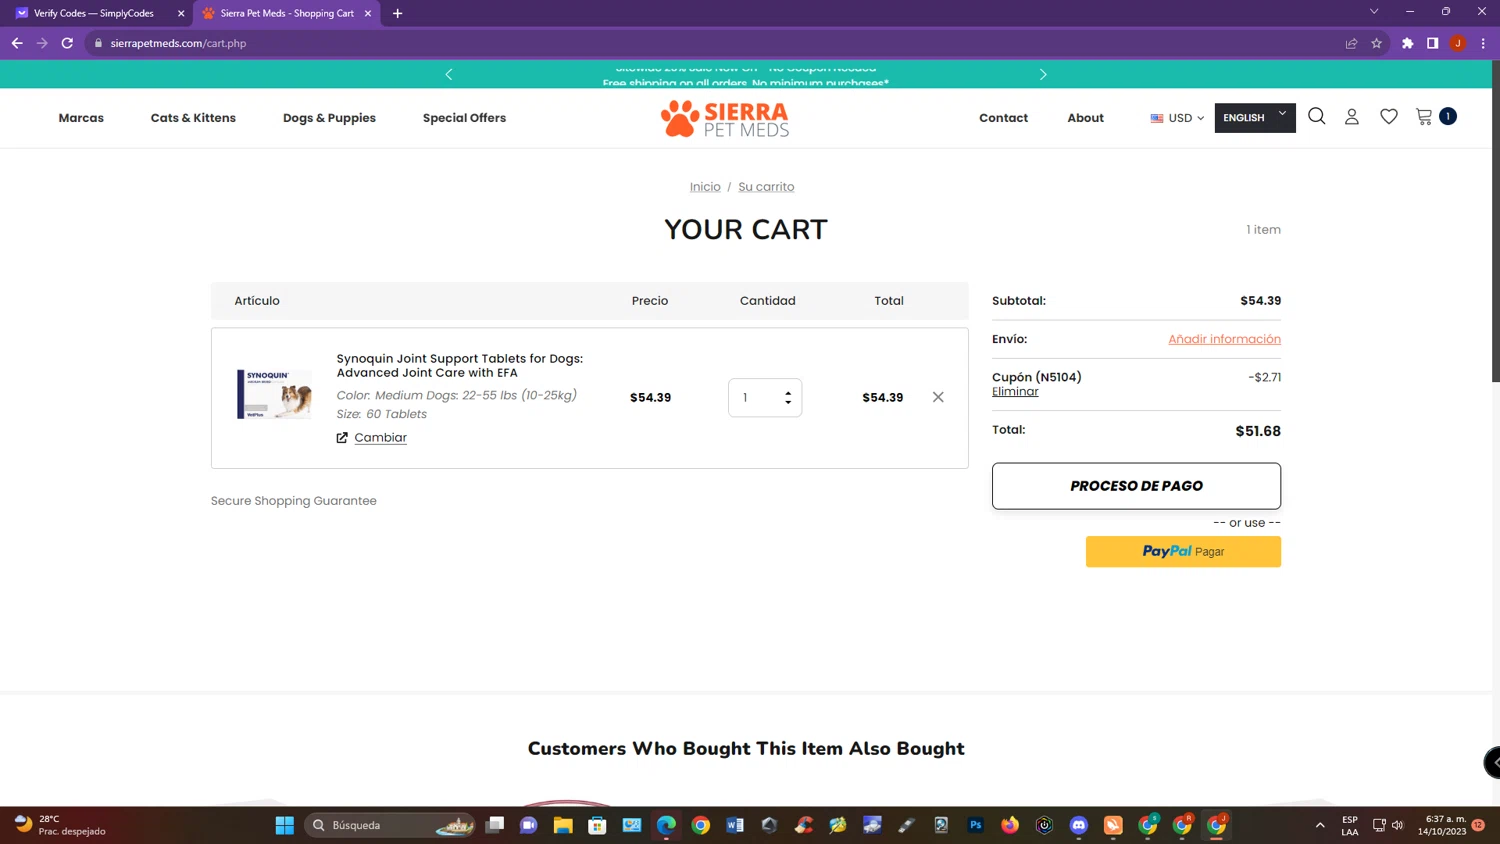1500x844 pixels.
Task: Open the browser extensions puzzle icon
Action: point(1407,43)
